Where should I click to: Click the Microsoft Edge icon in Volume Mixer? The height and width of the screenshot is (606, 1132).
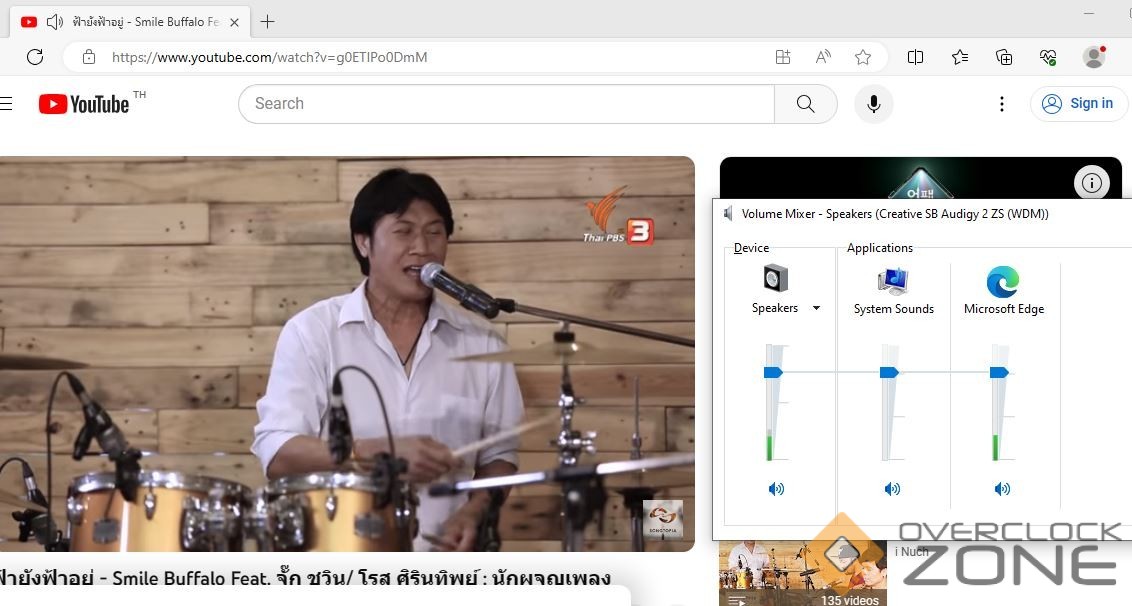click(x=1003, y=282)
